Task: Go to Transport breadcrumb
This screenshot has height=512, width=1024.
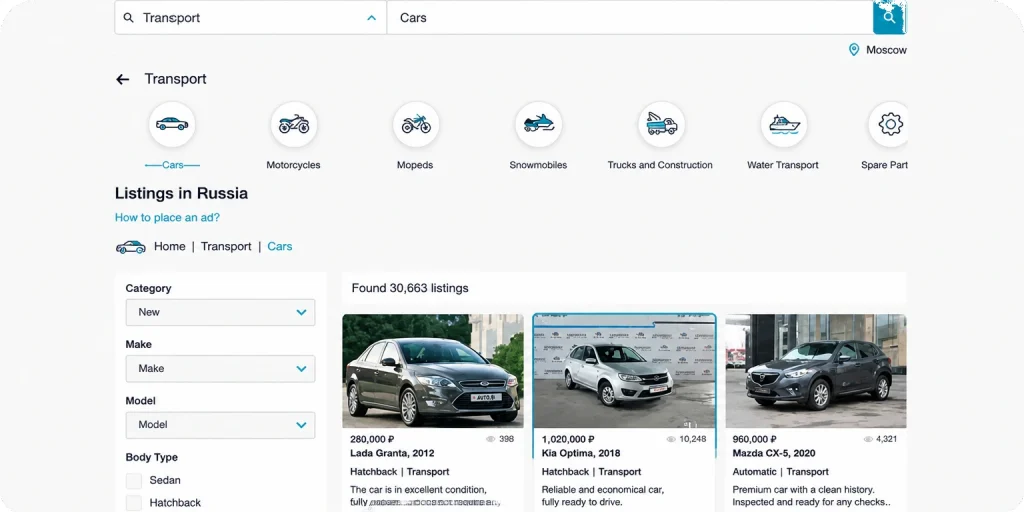Action: (x=226, y=246)
